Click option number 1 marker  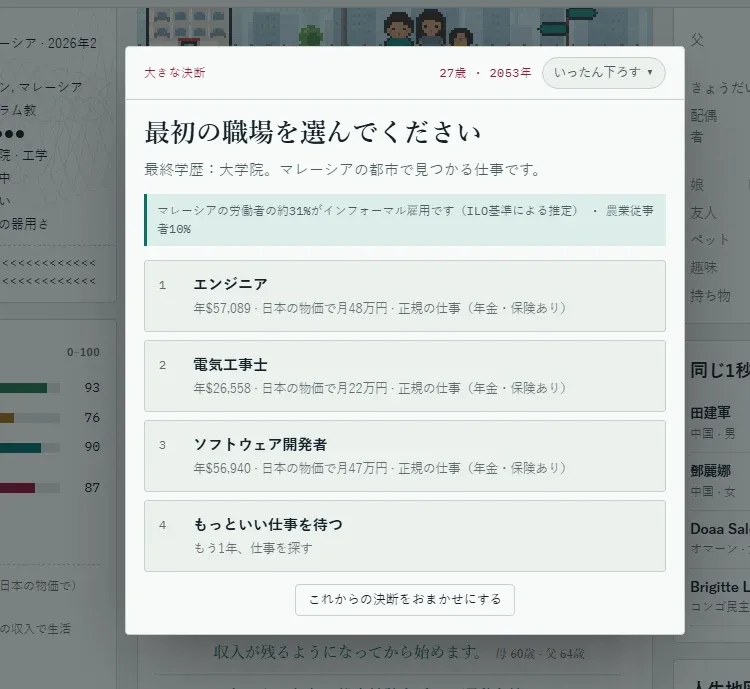163,286
